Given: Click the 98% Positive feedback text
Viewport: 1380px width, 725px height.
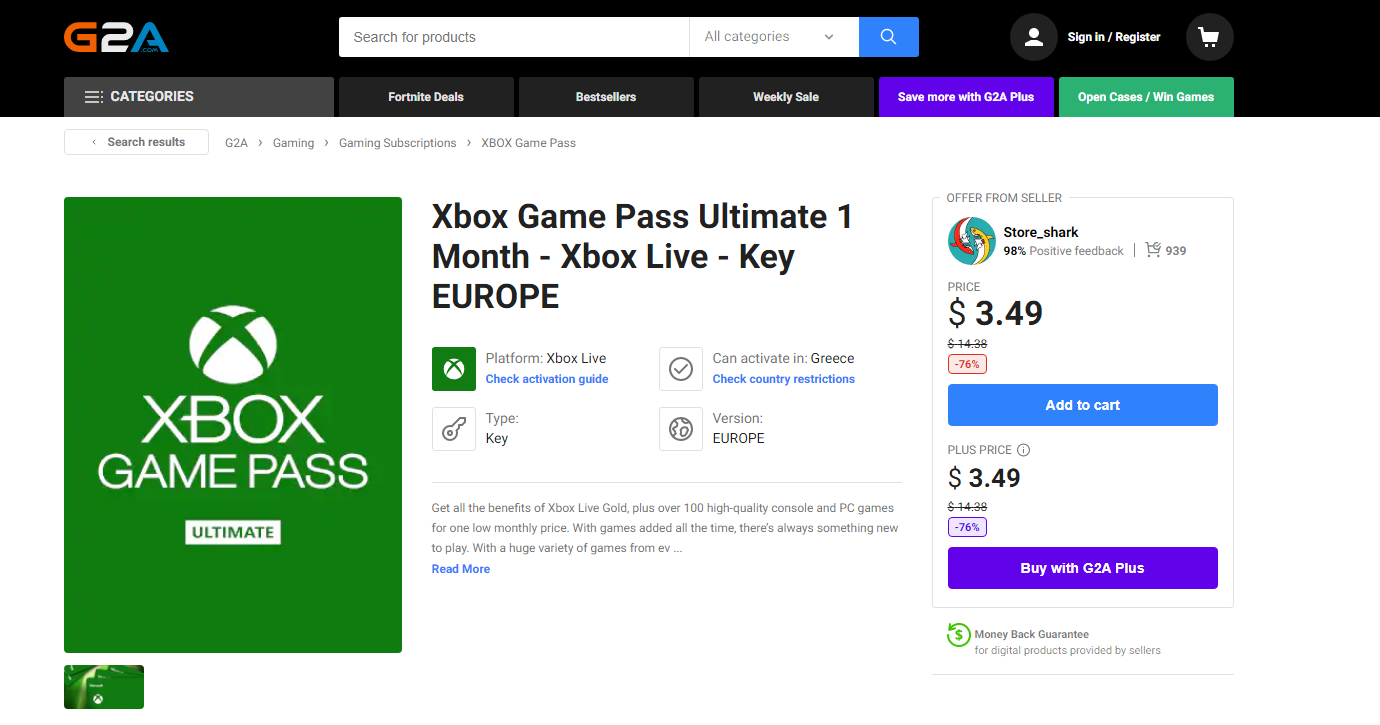Looking at the screenshot, I should pos(1063,251).
